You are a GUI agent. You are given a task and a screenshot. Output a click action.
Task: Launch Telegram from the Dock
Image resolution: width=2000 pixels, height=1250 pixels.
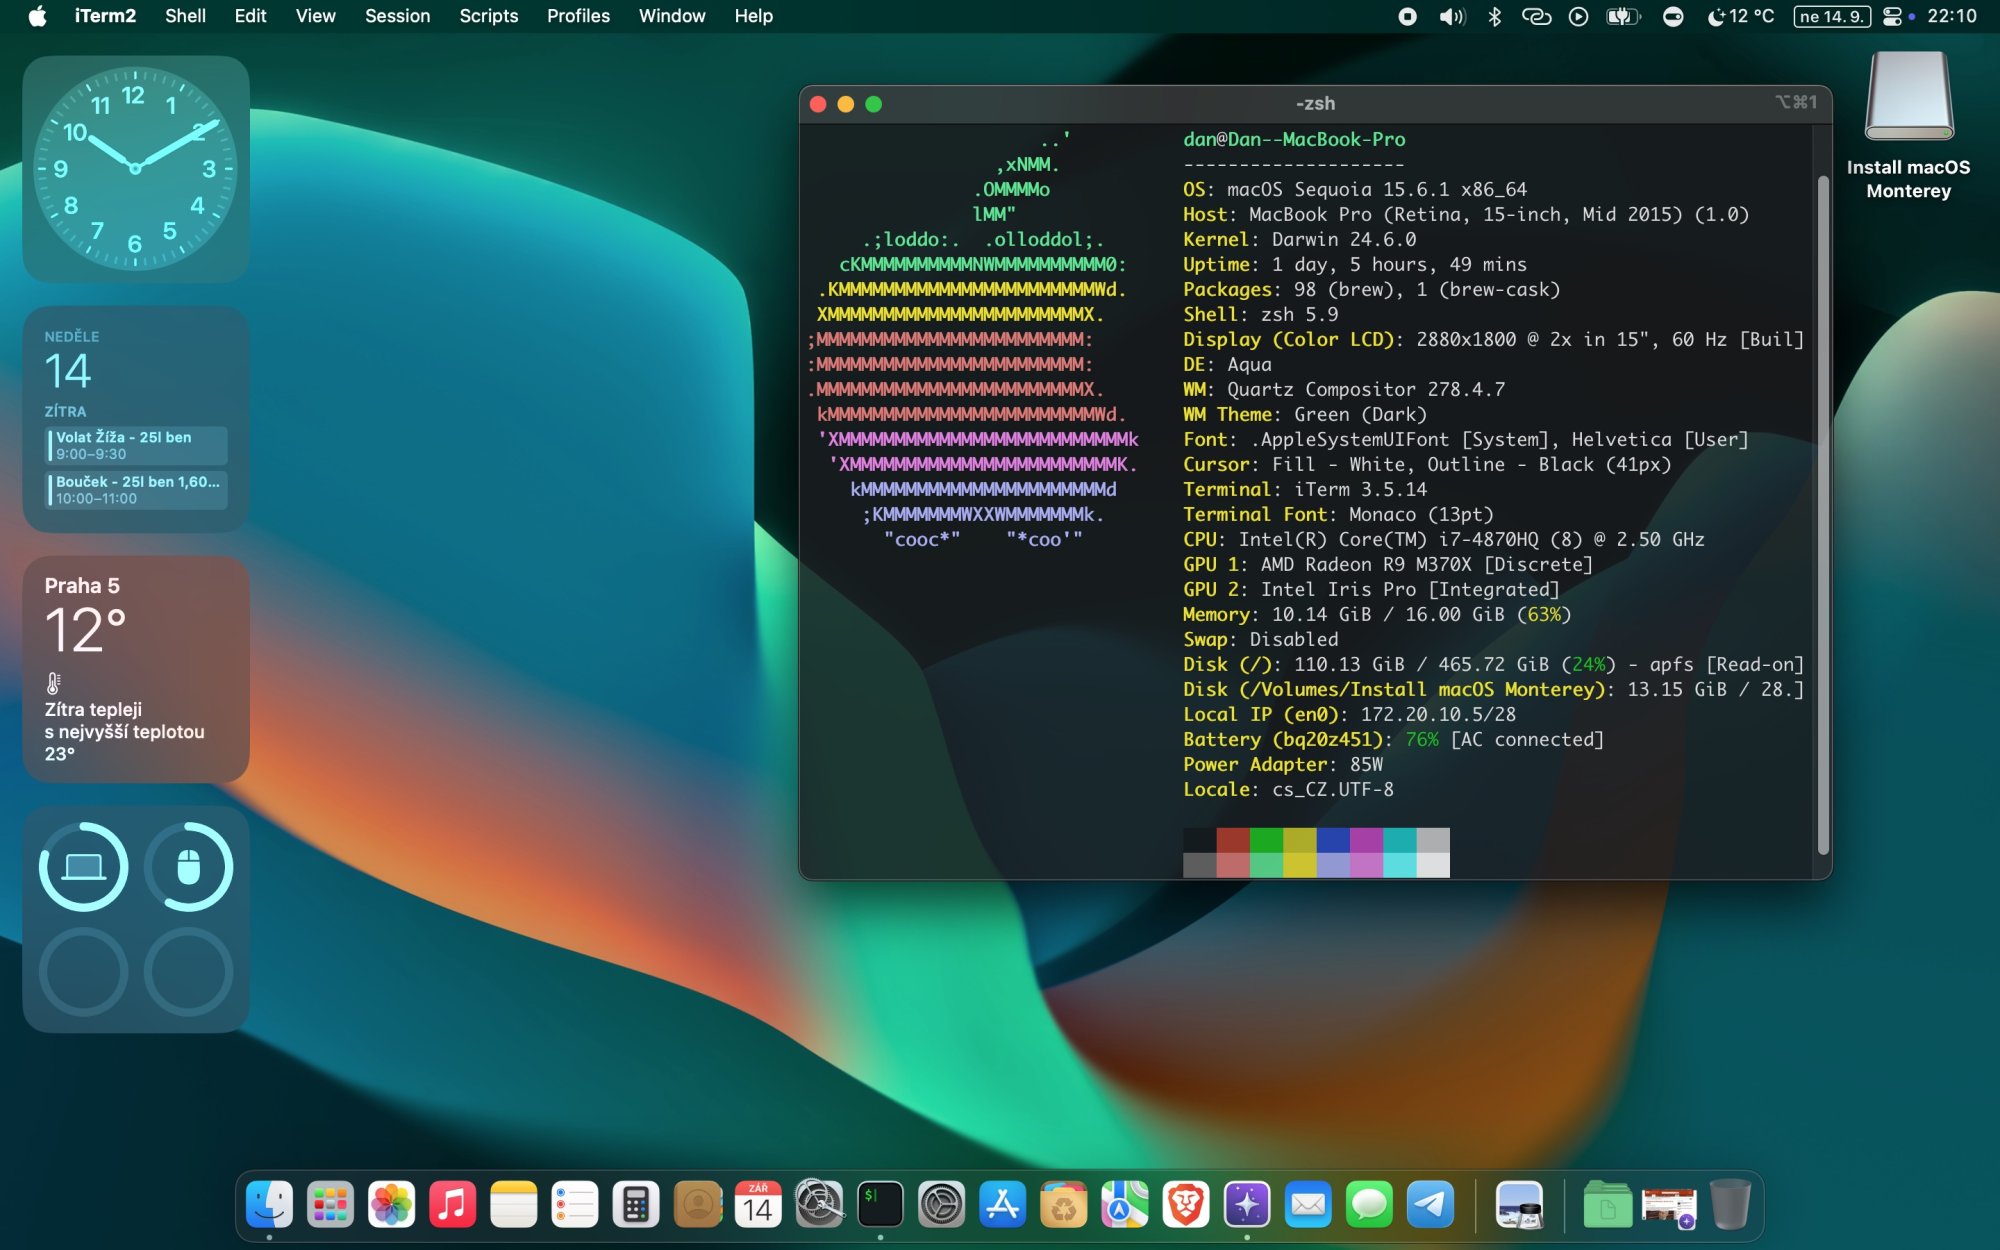[1431, 1204]
